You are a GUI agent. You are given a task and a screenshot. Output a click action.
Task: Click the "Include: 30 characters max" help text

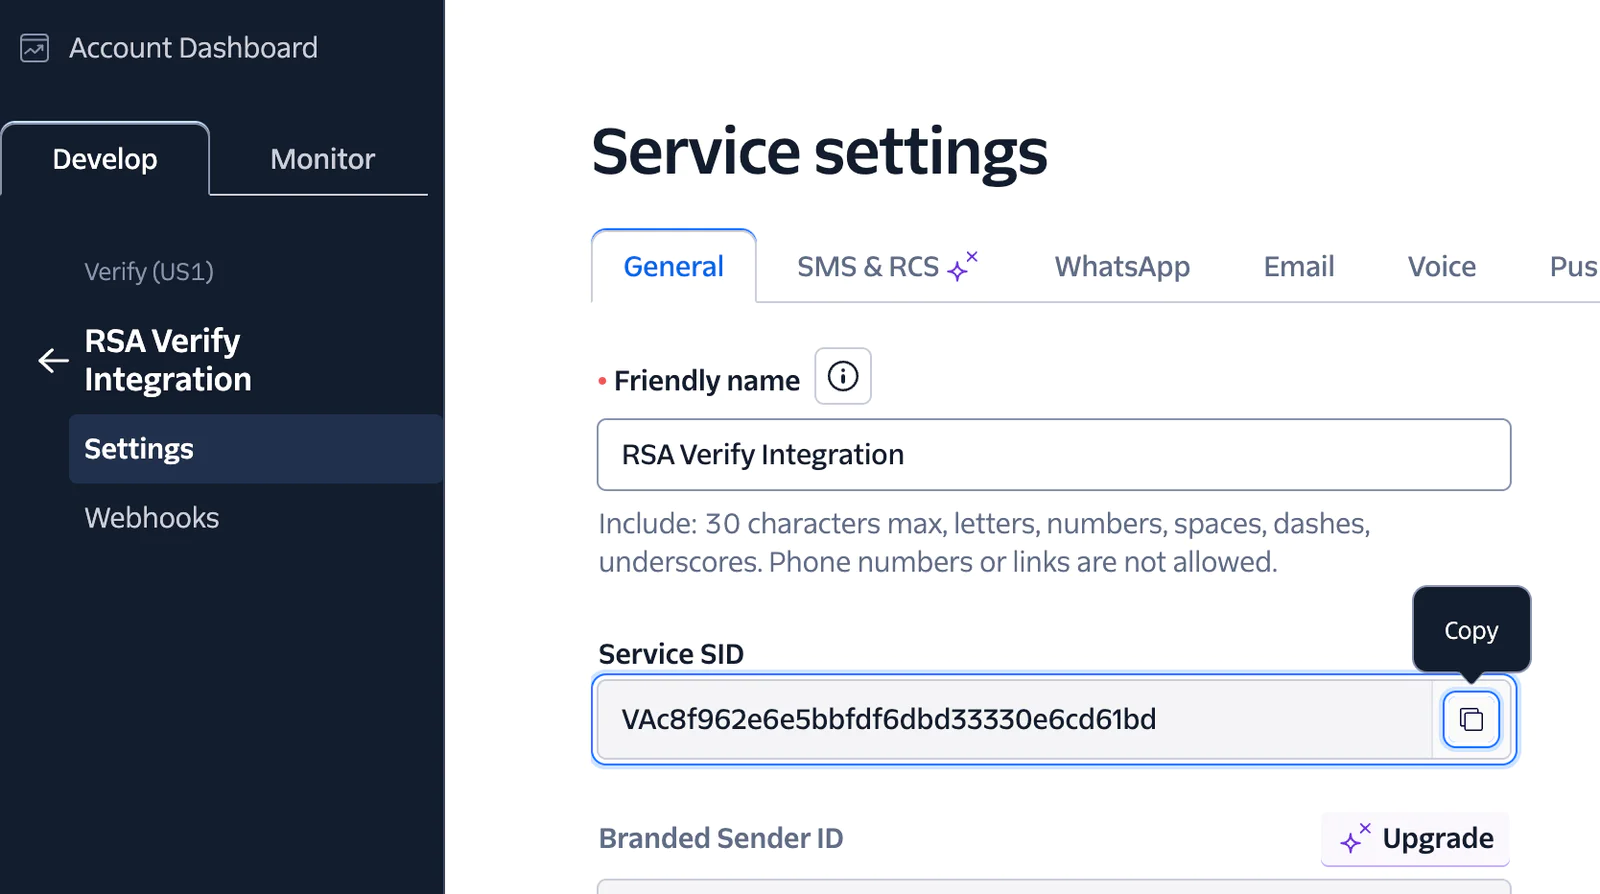(984, 543)
